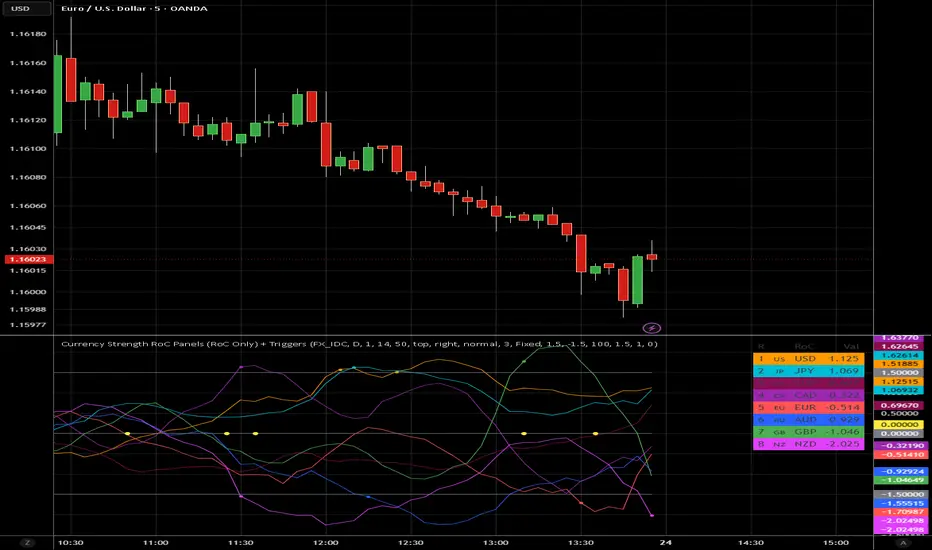Select the NZD -2.025 row in the table
Image resolution: width=932 pixels, height=550 pixels.
808,444
